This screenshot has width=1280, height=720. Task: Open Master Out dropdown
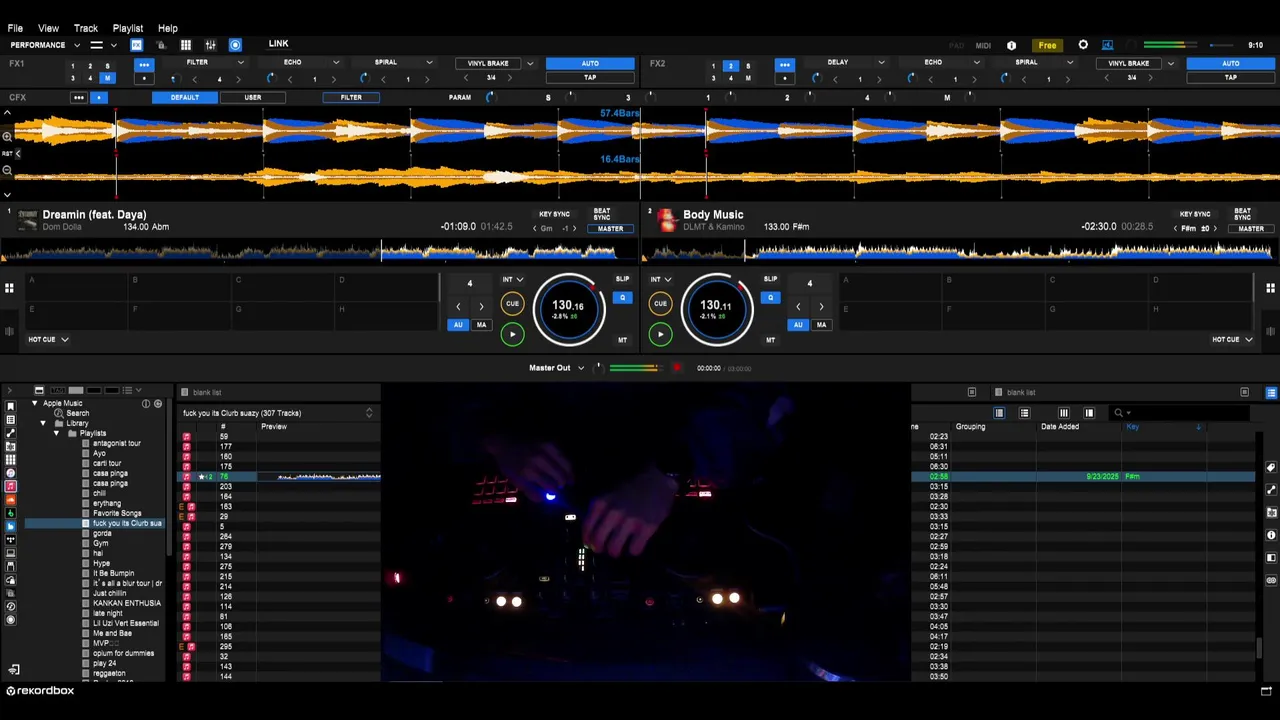coord(557,368)
